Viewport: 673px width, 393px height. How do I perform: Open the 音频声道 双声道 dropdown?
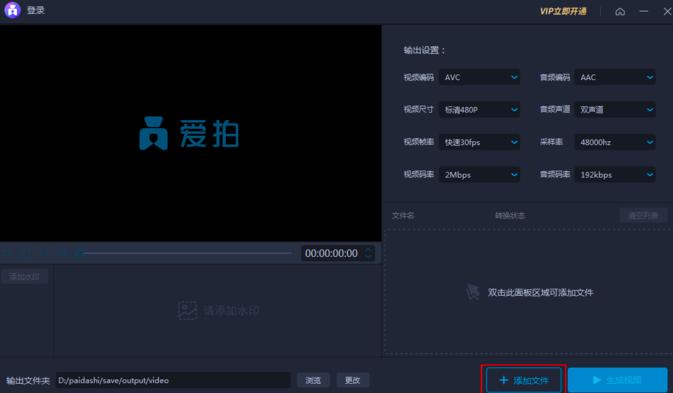(x=615, y=110)
